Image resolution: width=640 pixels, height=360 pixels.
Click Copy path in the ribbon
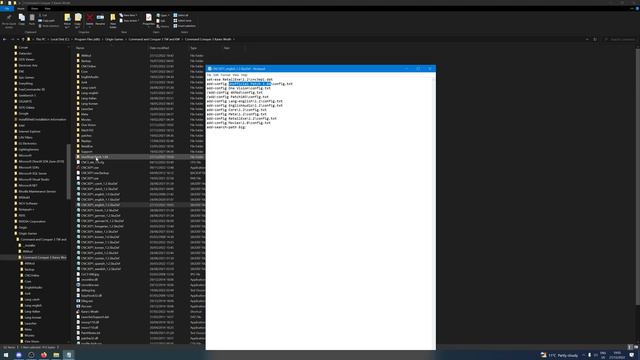click(x=47, y=20)
